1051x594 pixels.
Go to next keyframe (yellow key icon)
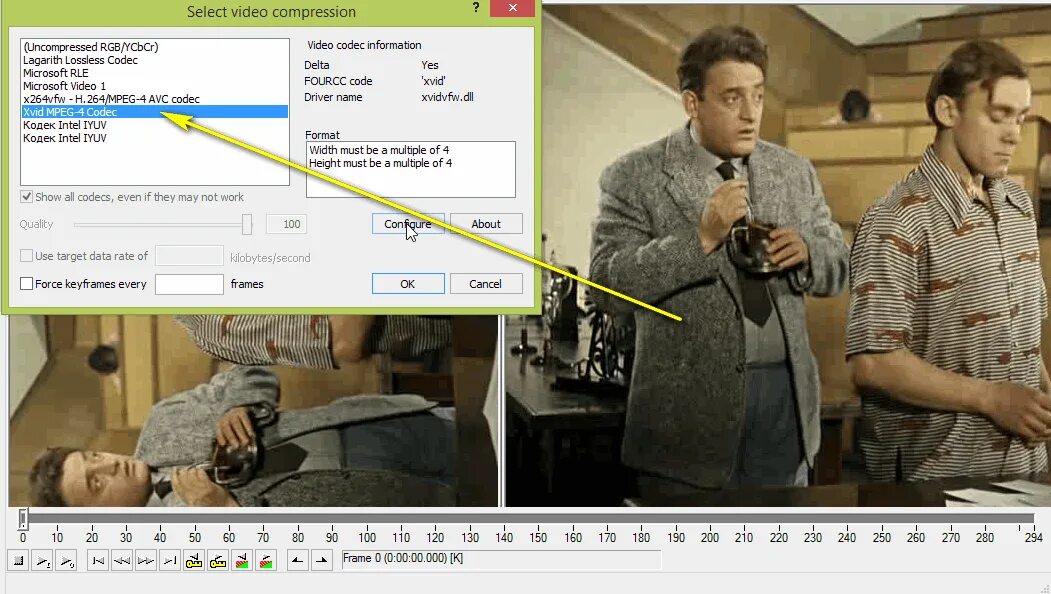click(x=218, y=560)
